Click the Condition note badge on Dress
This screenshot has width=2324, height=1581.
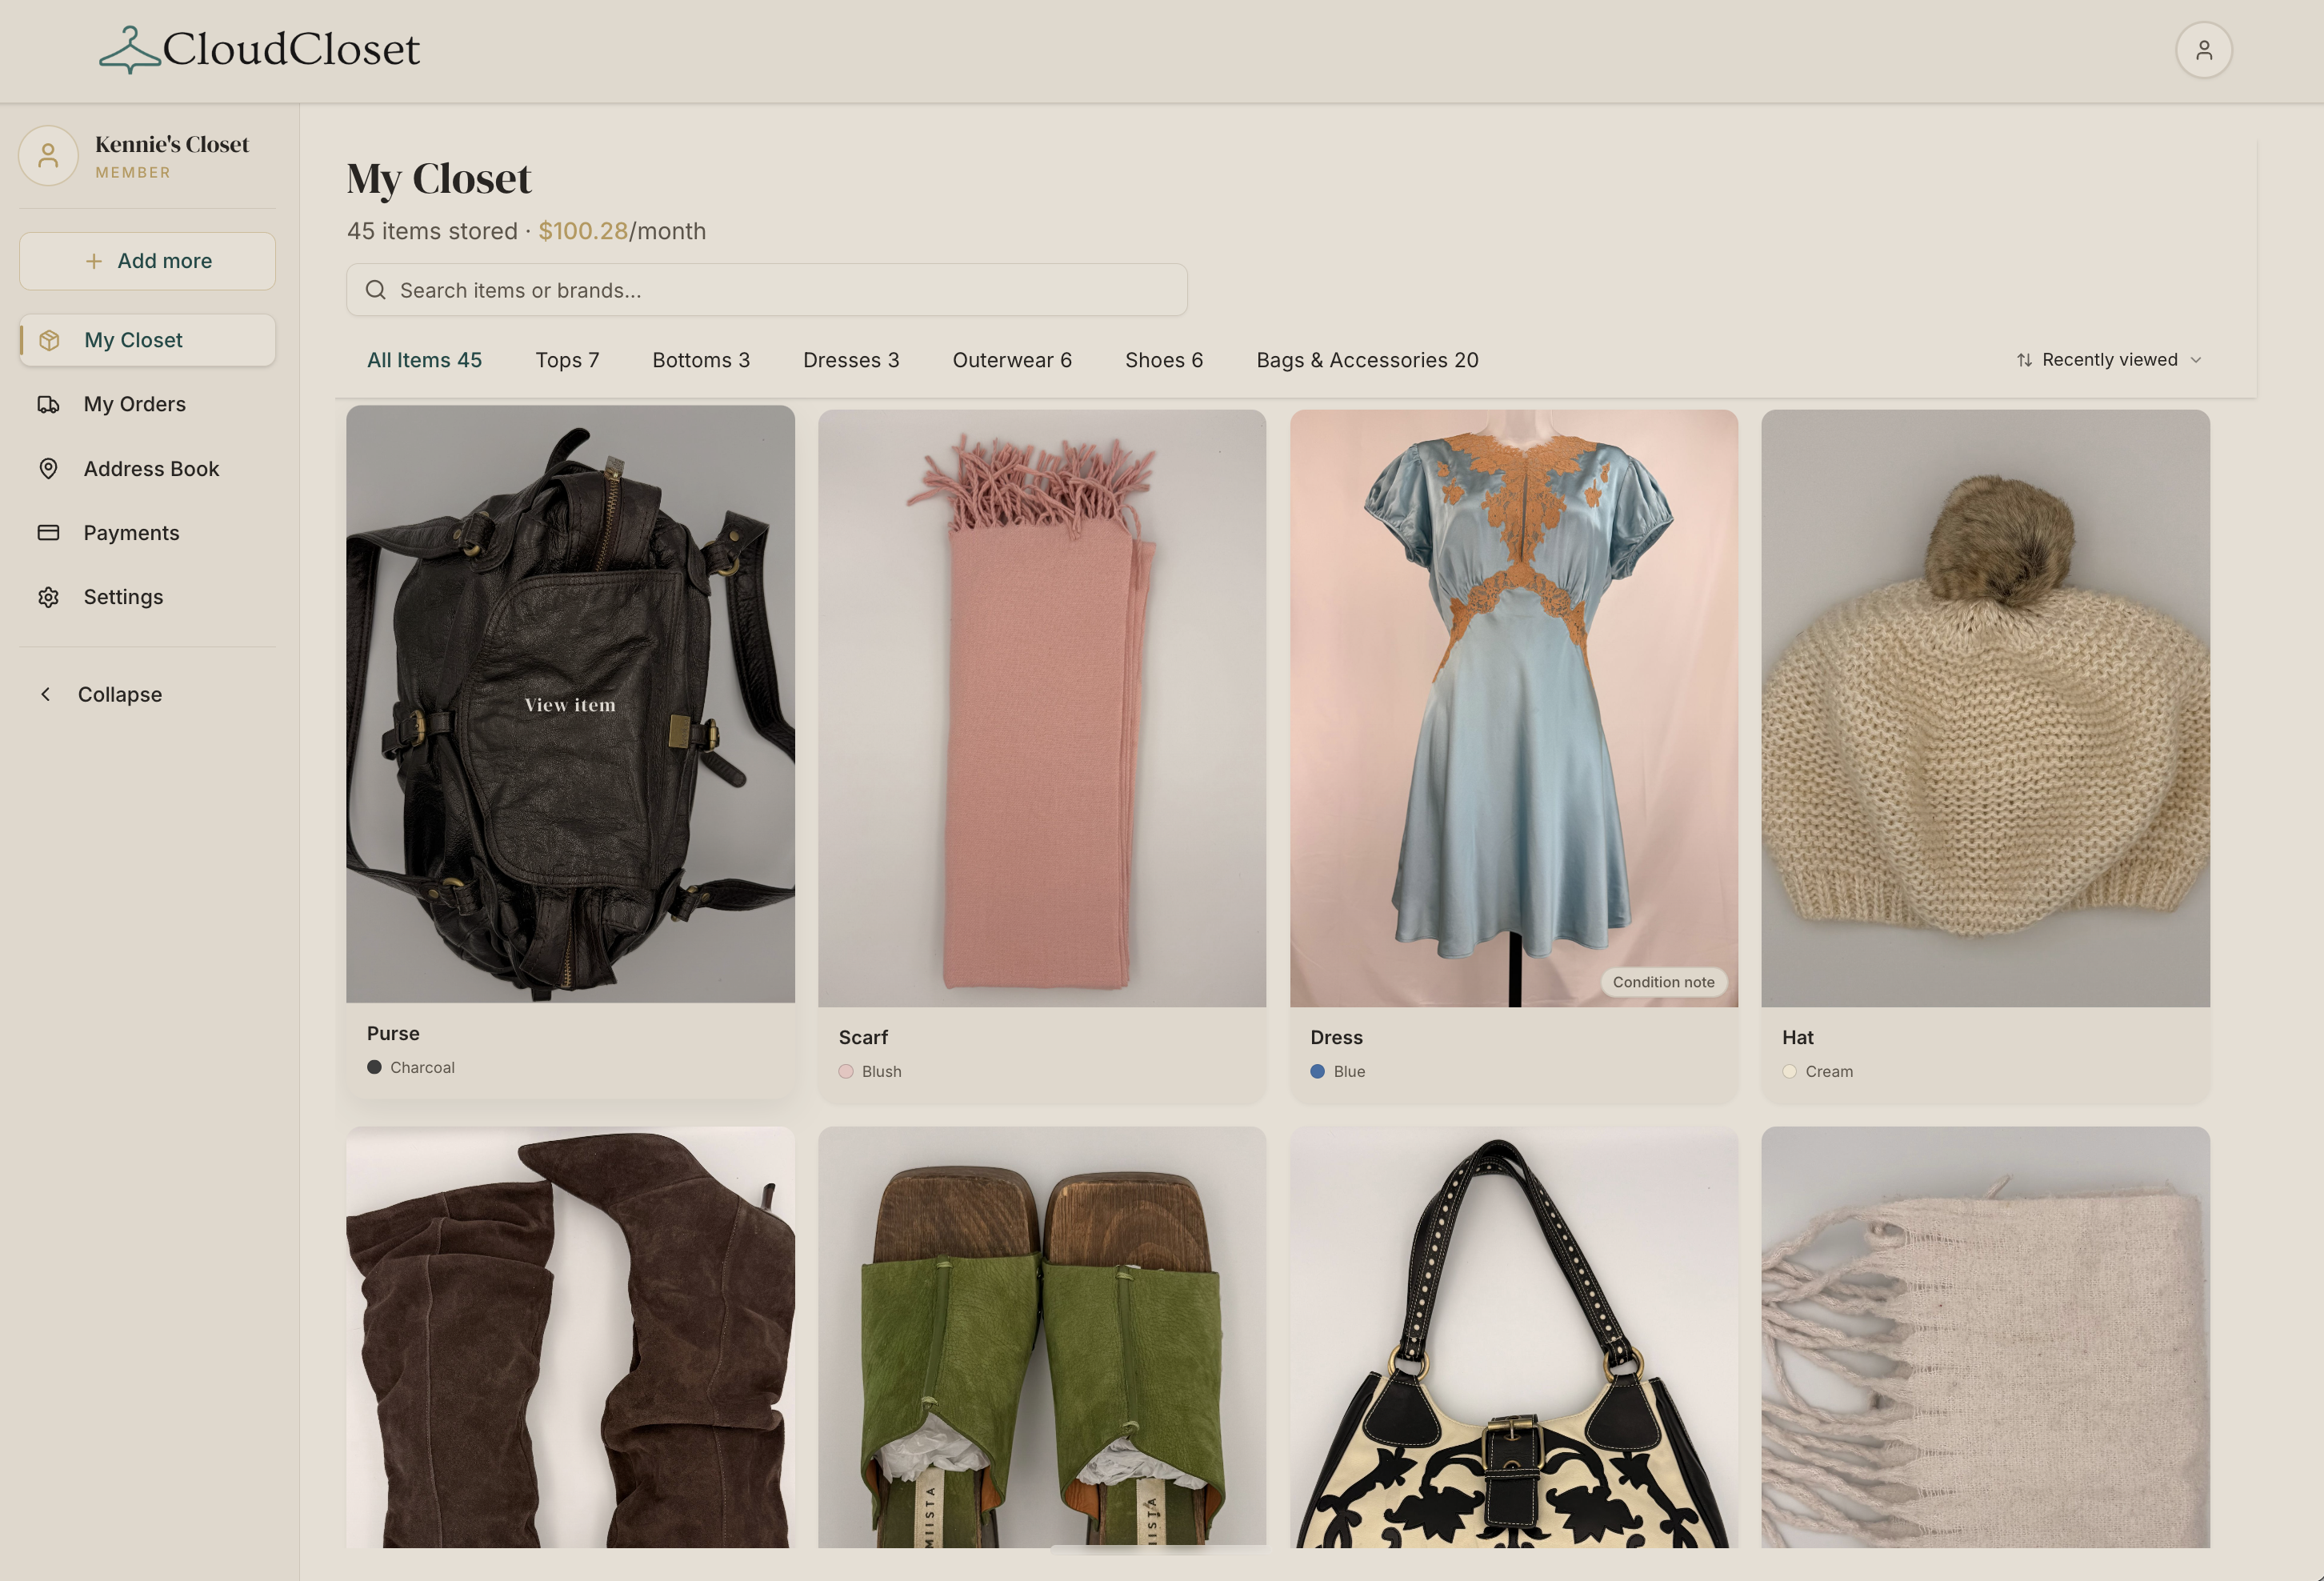pos(1663,982)
